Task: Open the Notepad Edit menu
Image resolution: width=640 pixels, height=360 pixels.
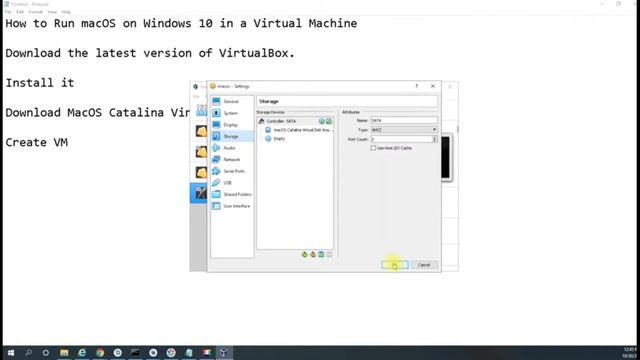Action: tap(20, 12)
